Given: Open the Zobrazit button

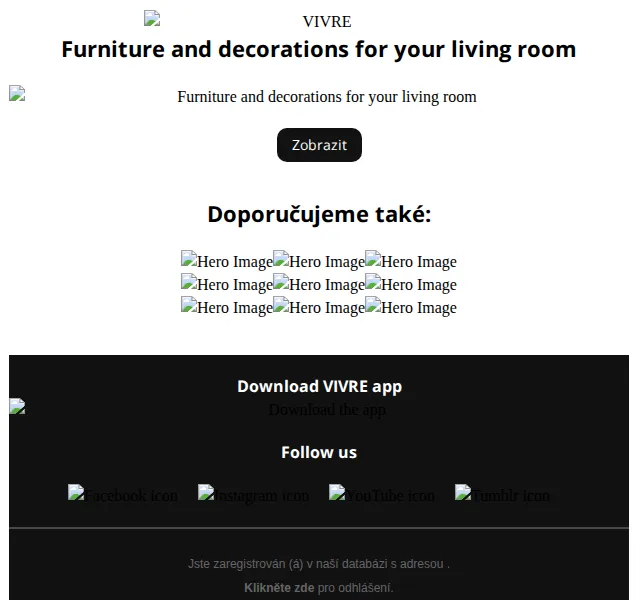Looking at the screenshot, I should tap(319, 145).
